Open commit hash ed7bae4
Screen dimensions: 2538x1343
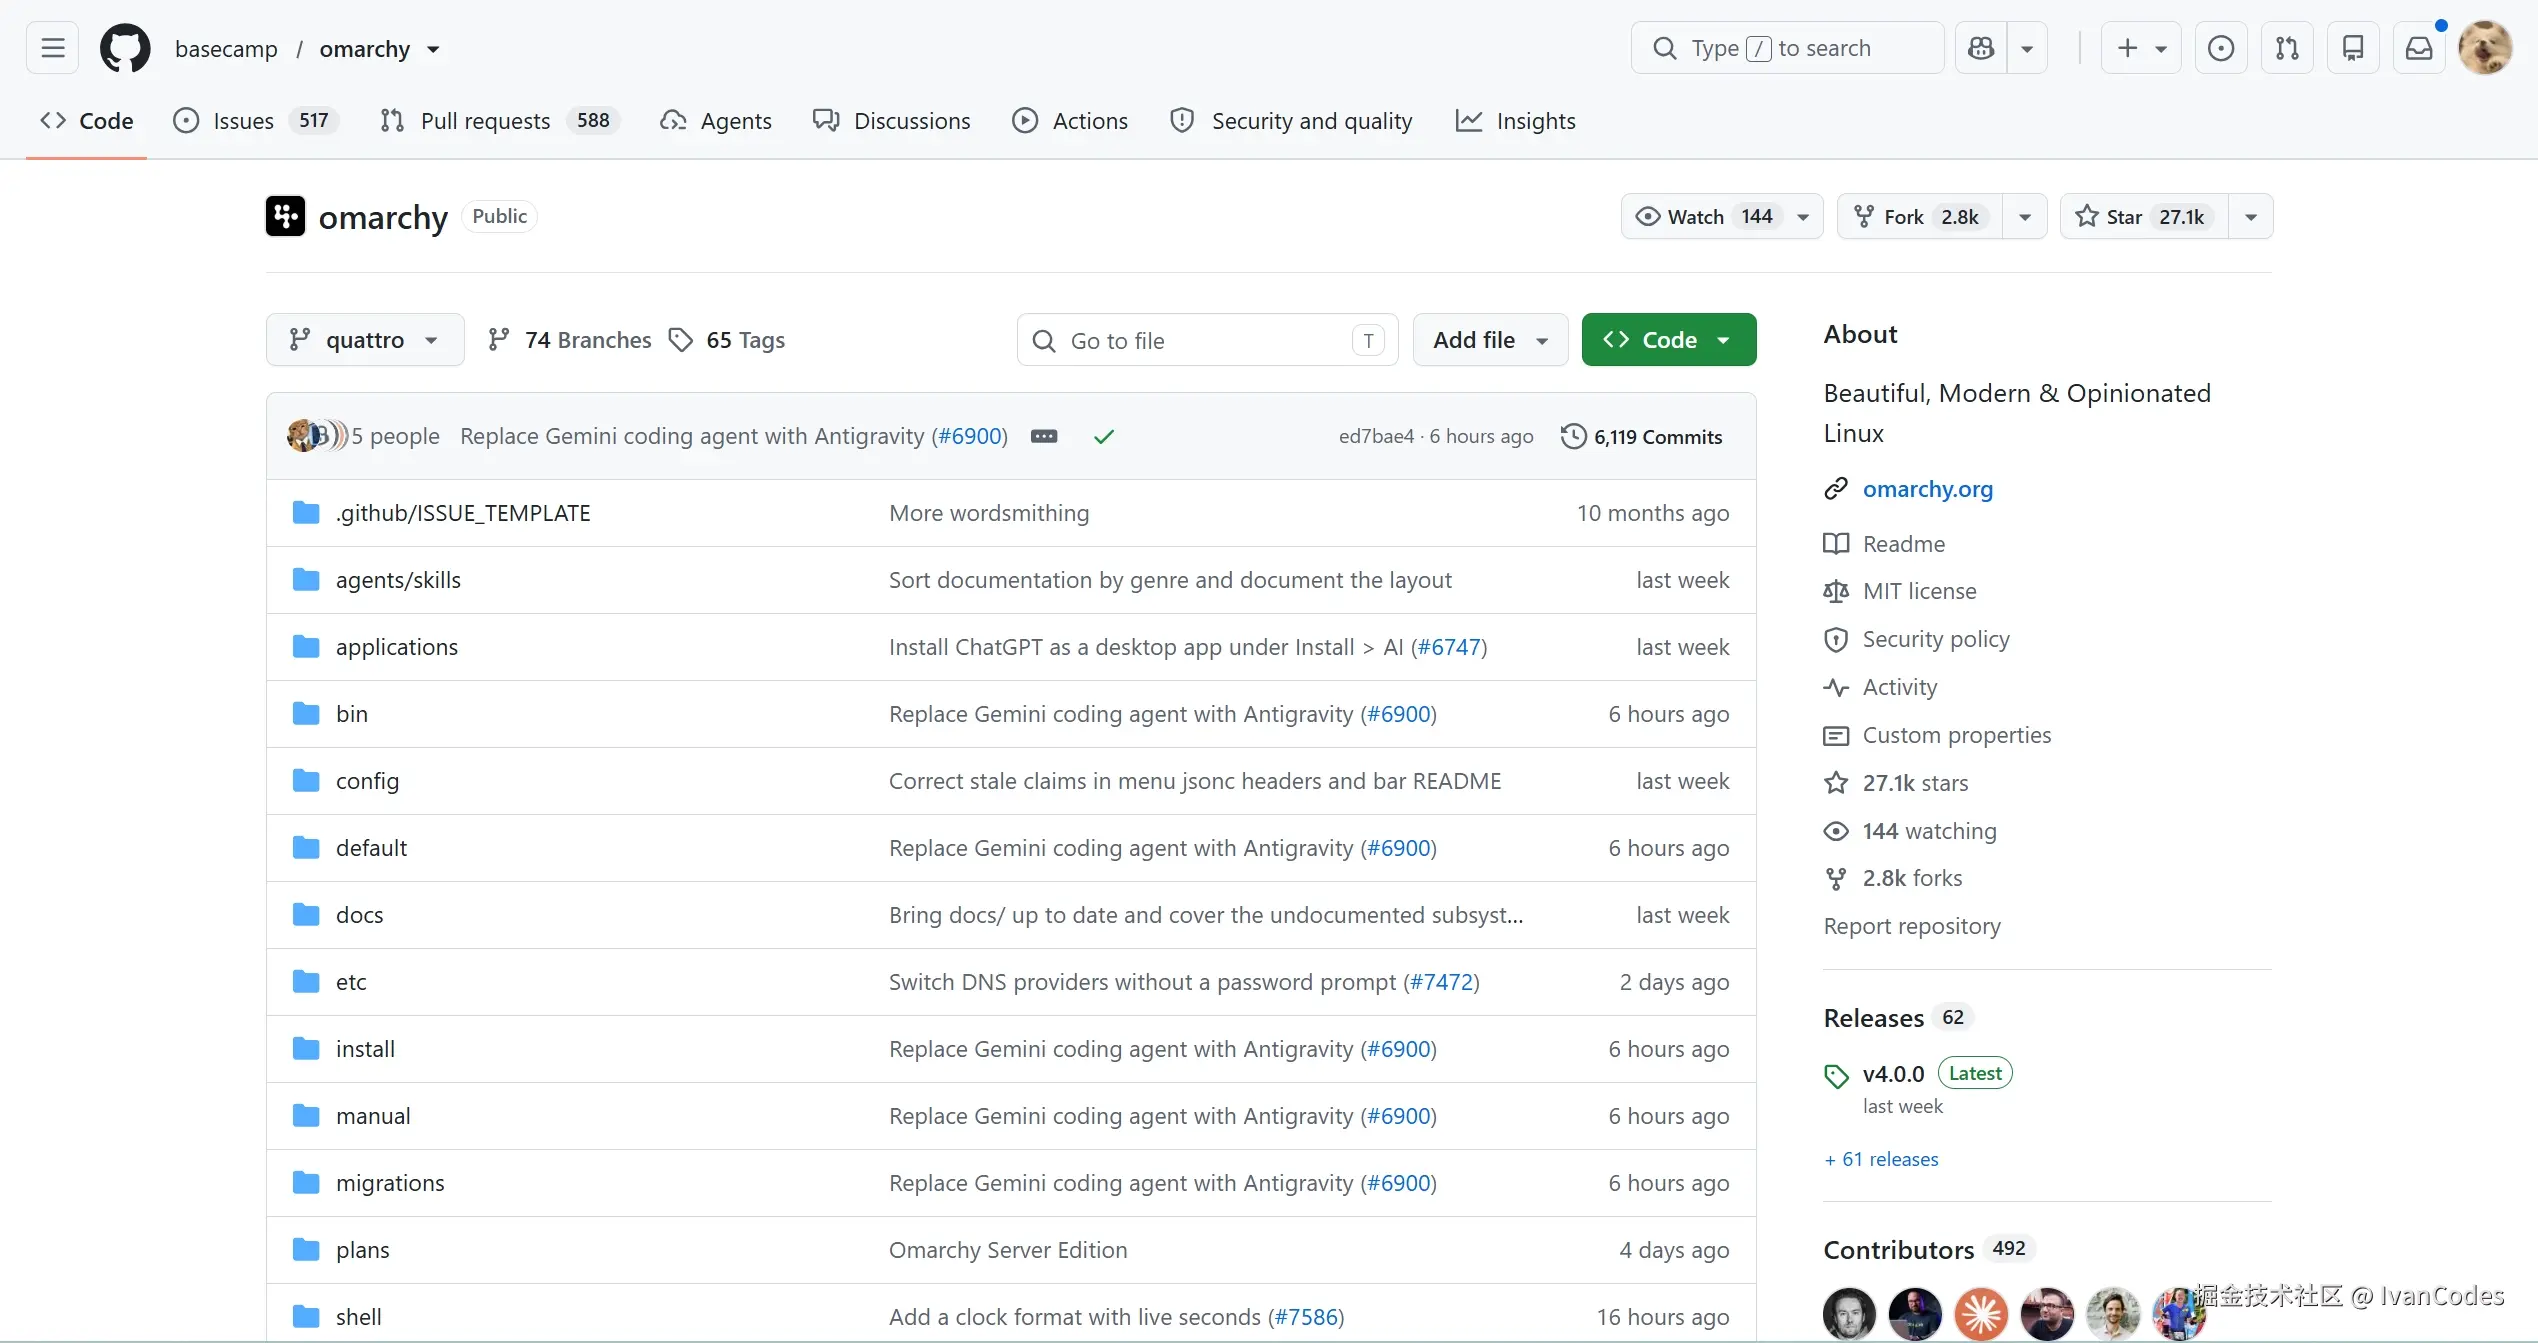[x=1376, y=436]
